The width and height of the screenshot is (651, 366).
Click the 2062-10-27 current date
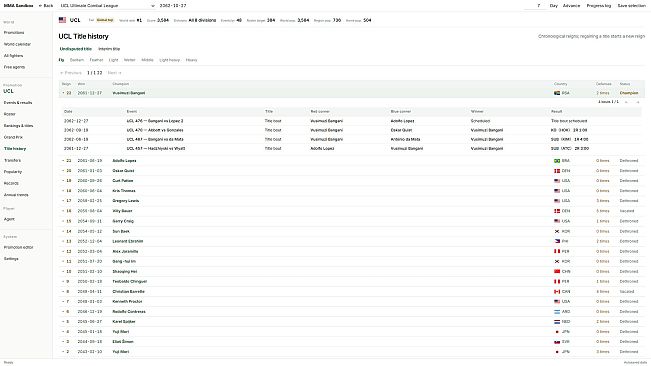[x=173, y=5]
